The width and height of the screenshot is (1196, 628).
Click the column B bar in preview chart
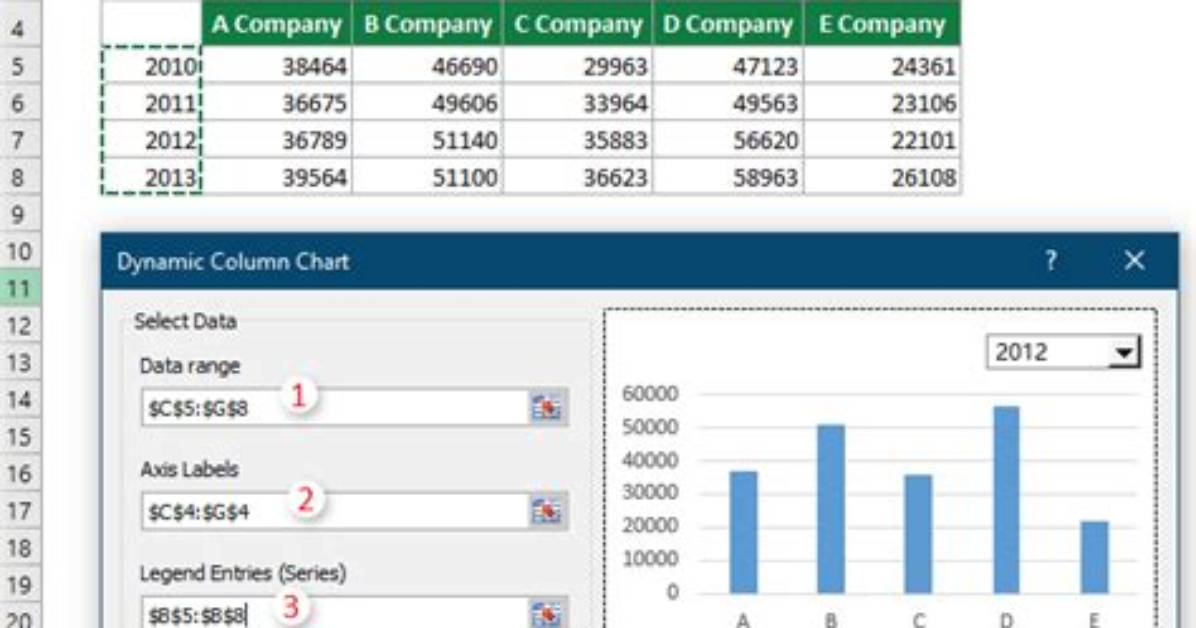(831, 509)
